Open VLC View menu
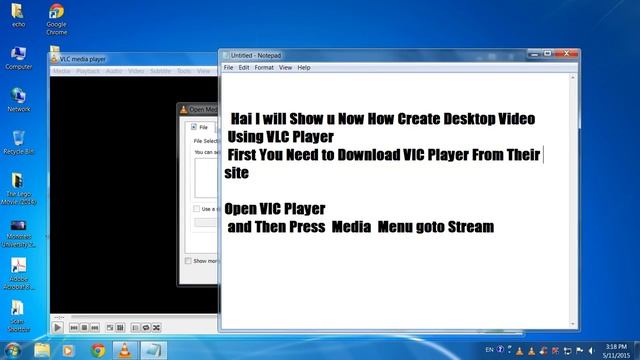640x360 pixels. tap(203, 71)
